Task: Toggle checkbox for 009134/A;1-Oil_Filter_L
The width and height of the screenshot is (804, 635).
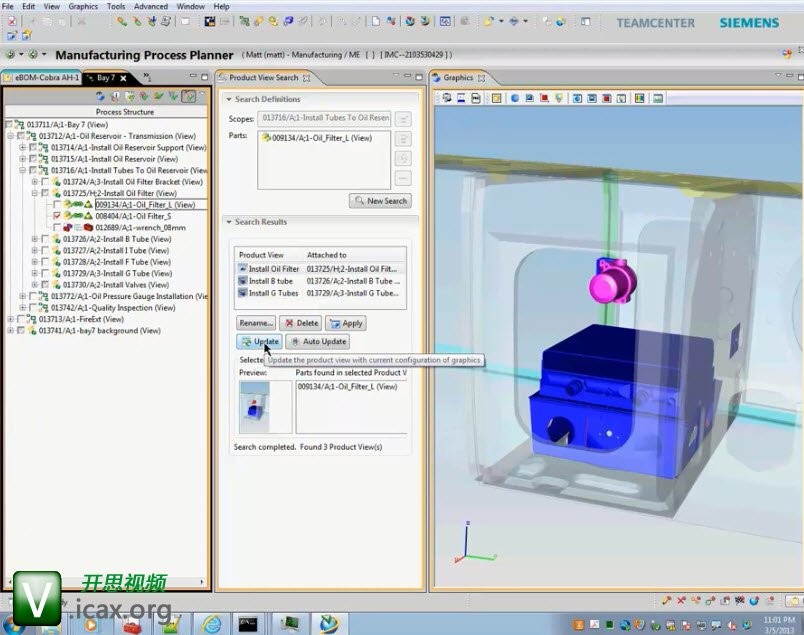Action: [57, 205]
